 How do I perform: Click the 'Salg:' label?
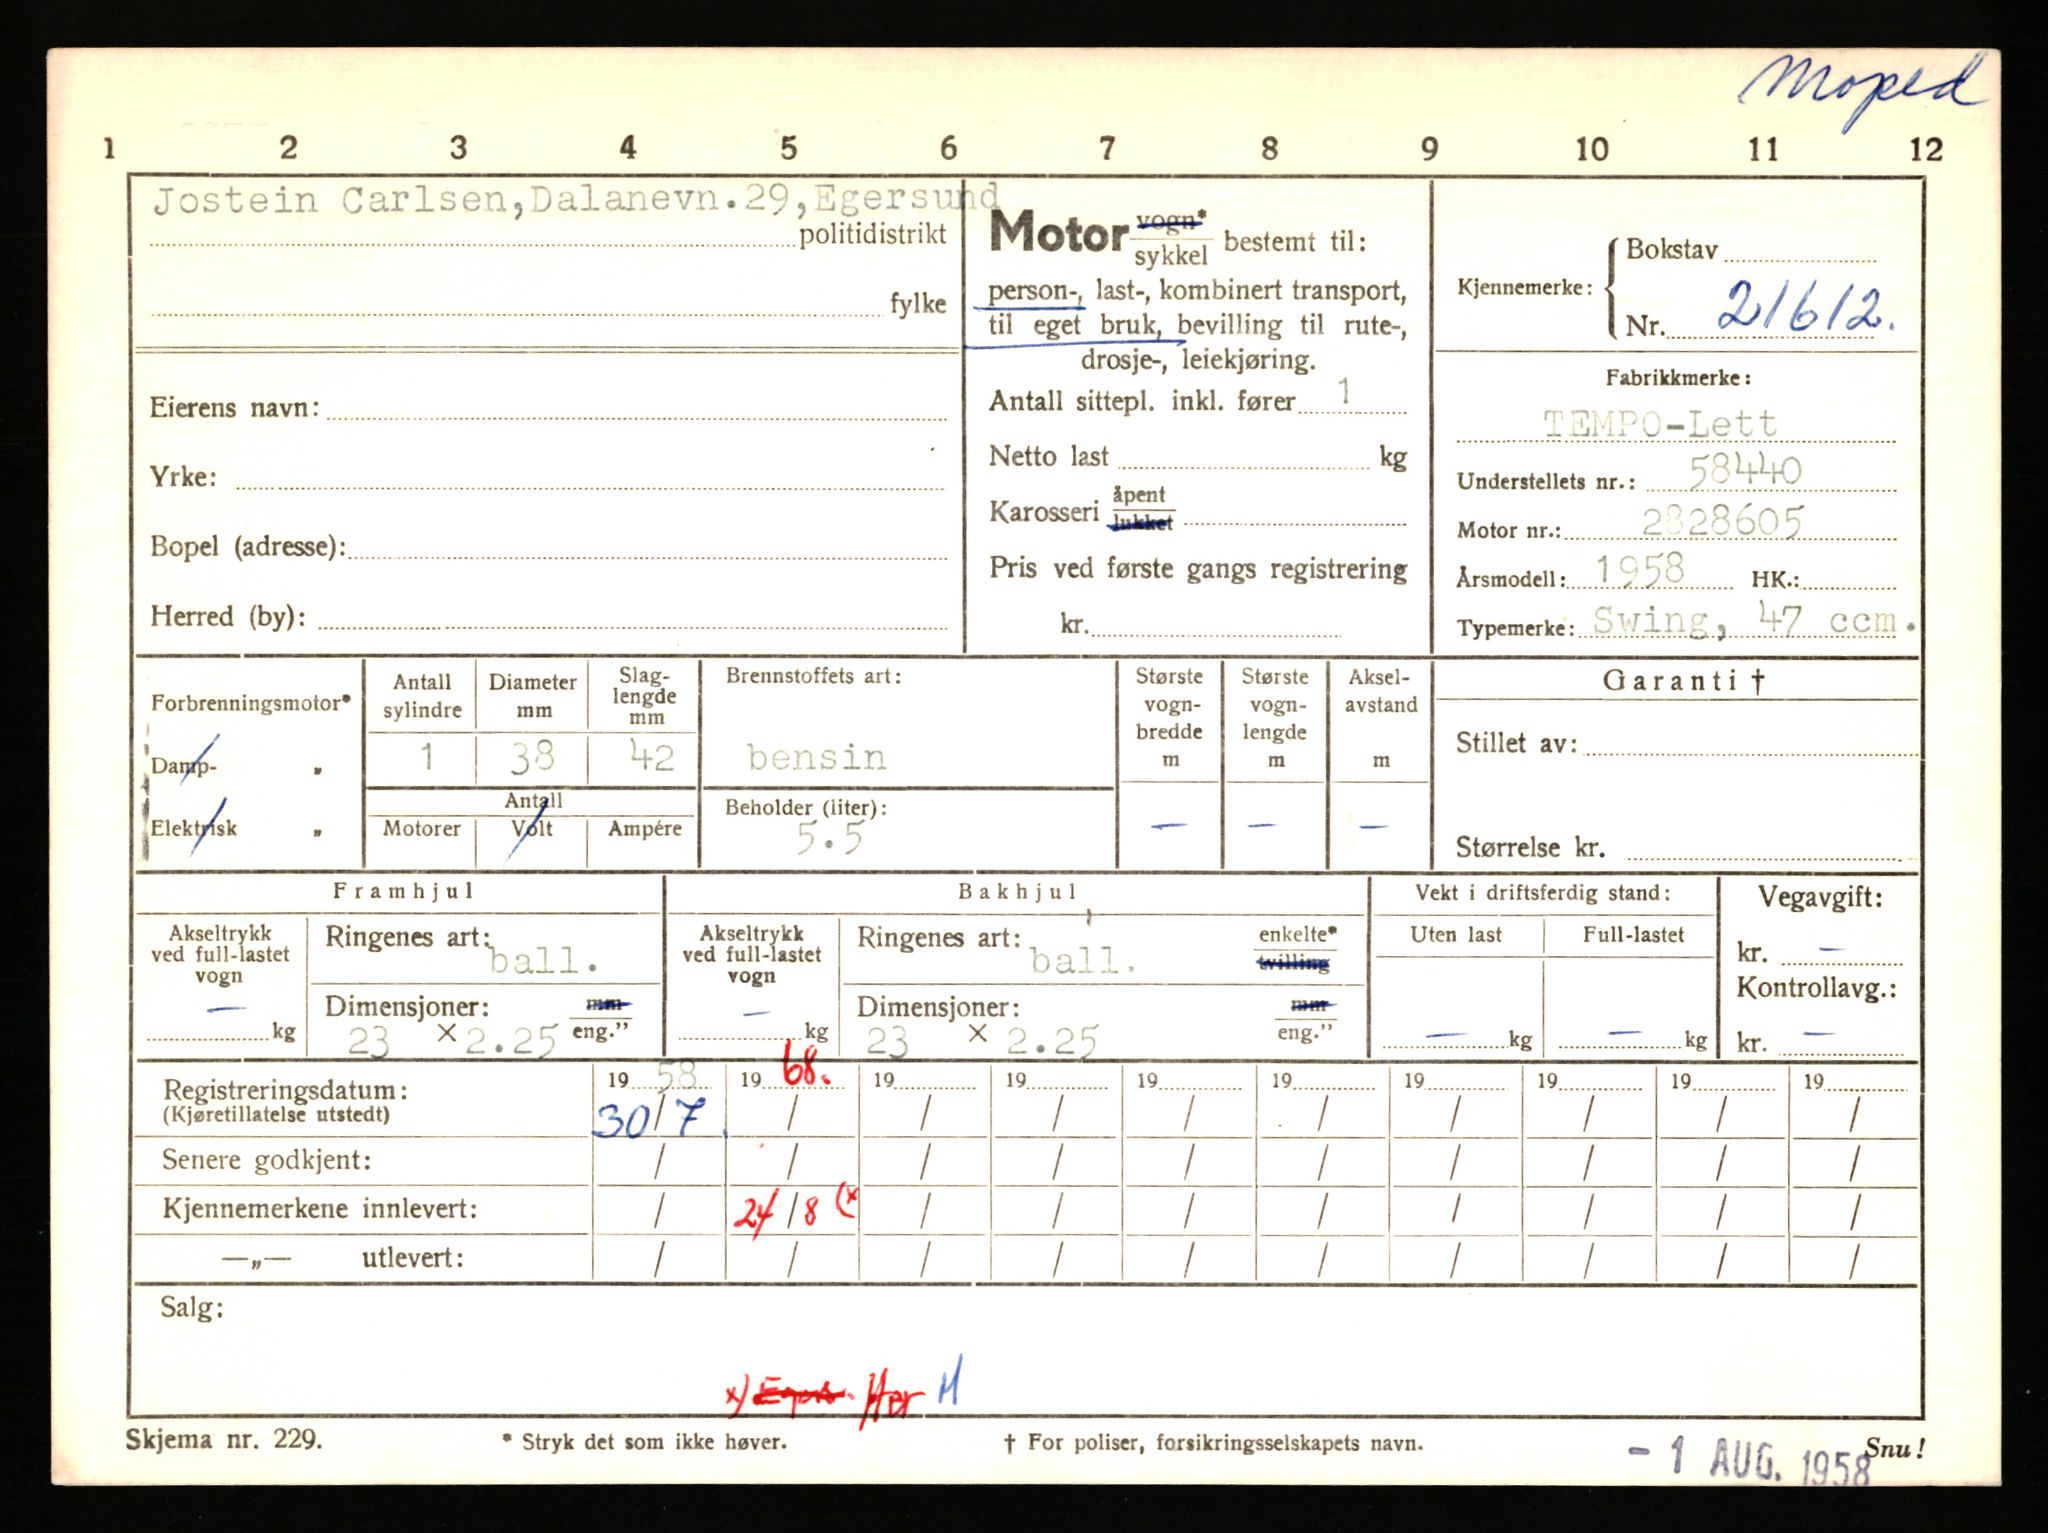(192, 1307)
